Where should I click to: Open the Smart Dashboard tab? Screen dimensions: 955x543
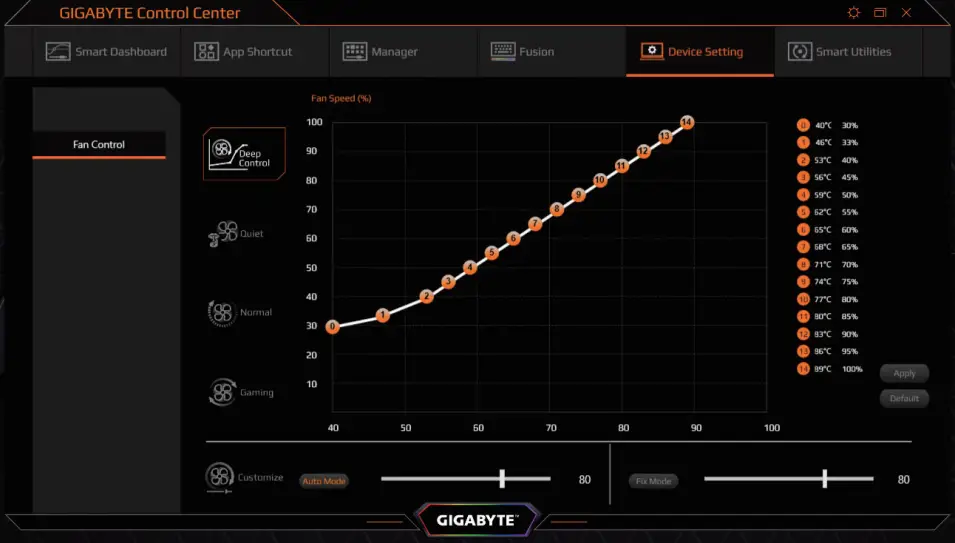point(107,52)
